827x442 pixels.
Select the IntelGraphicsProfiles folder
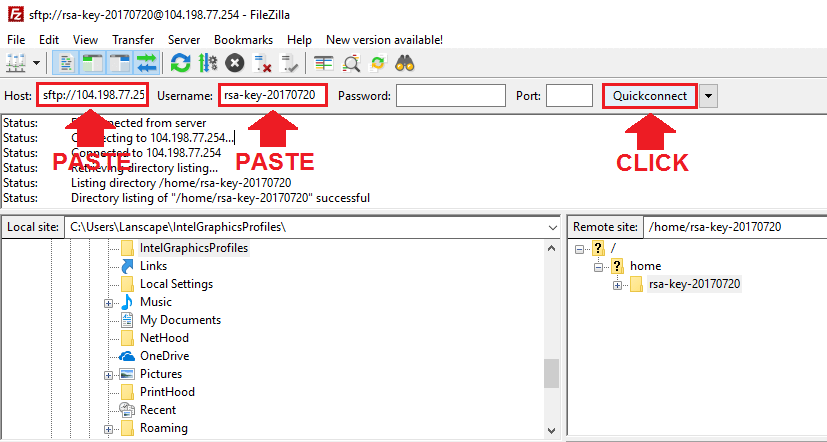point(194,248)
